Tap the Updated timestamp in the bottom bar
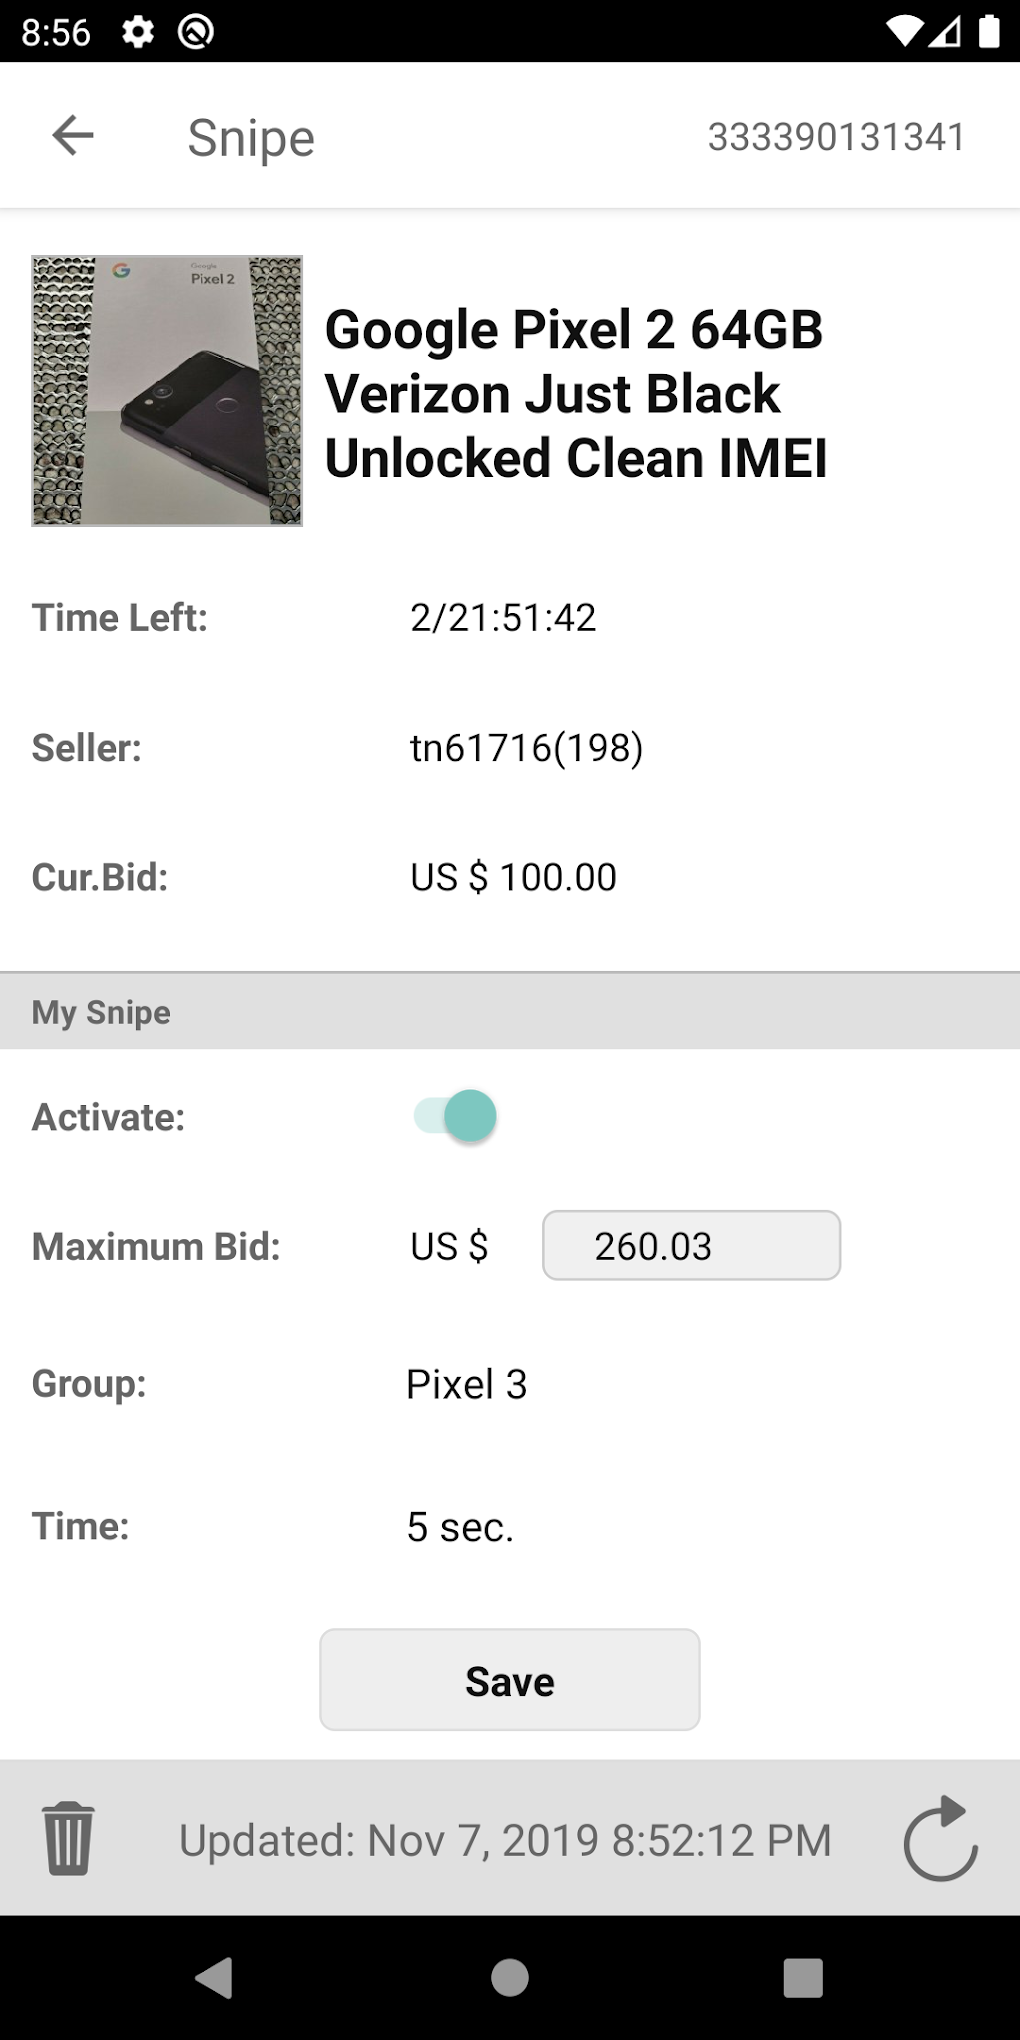The width and height of the screenshot is (1020, 2040). [x=505, y=1840]
